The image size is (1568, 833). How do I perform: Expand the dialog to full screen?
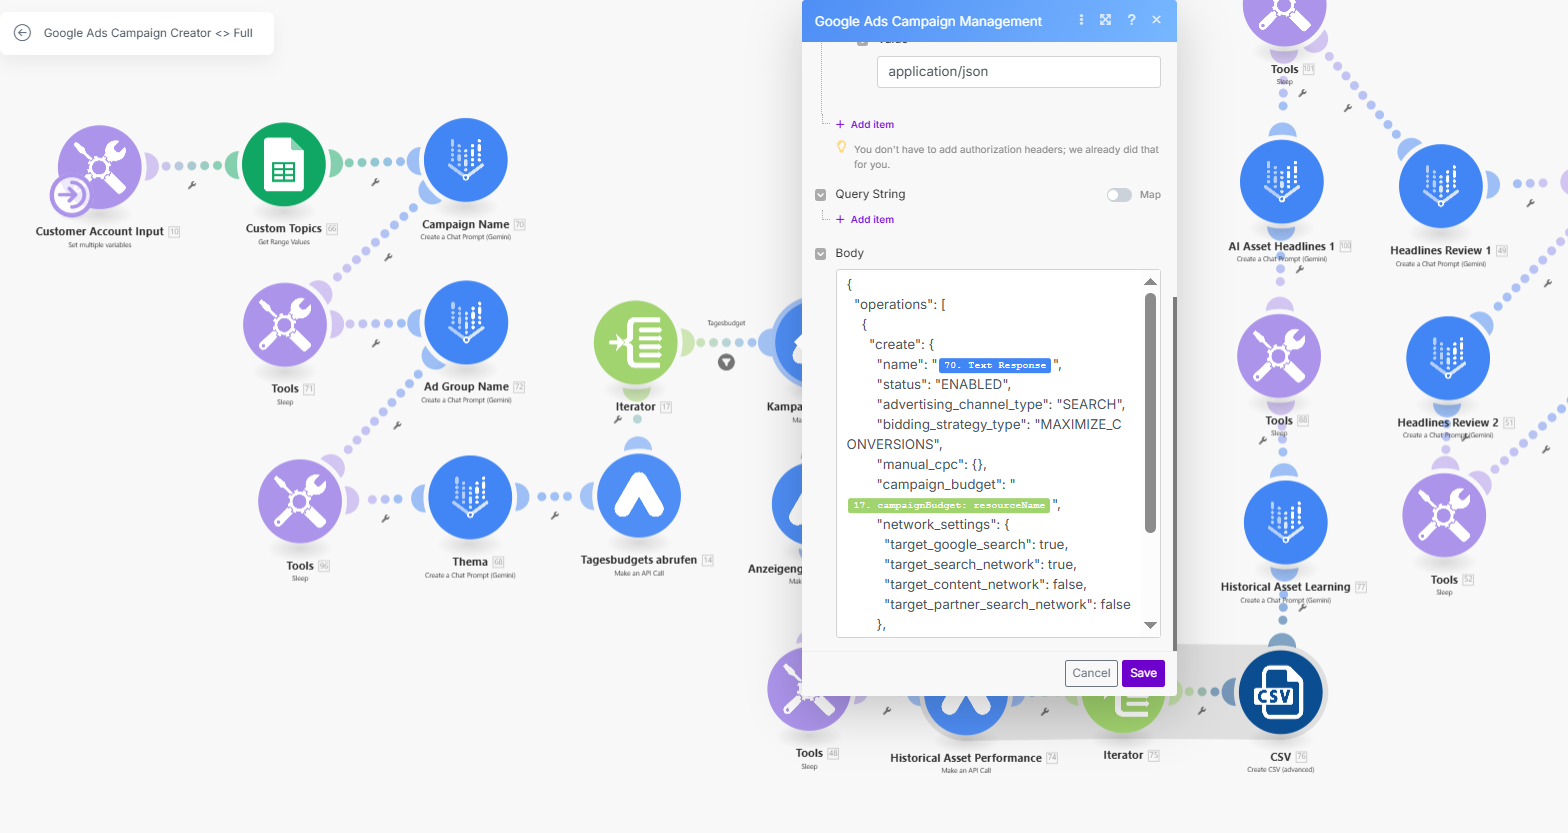1105,20
